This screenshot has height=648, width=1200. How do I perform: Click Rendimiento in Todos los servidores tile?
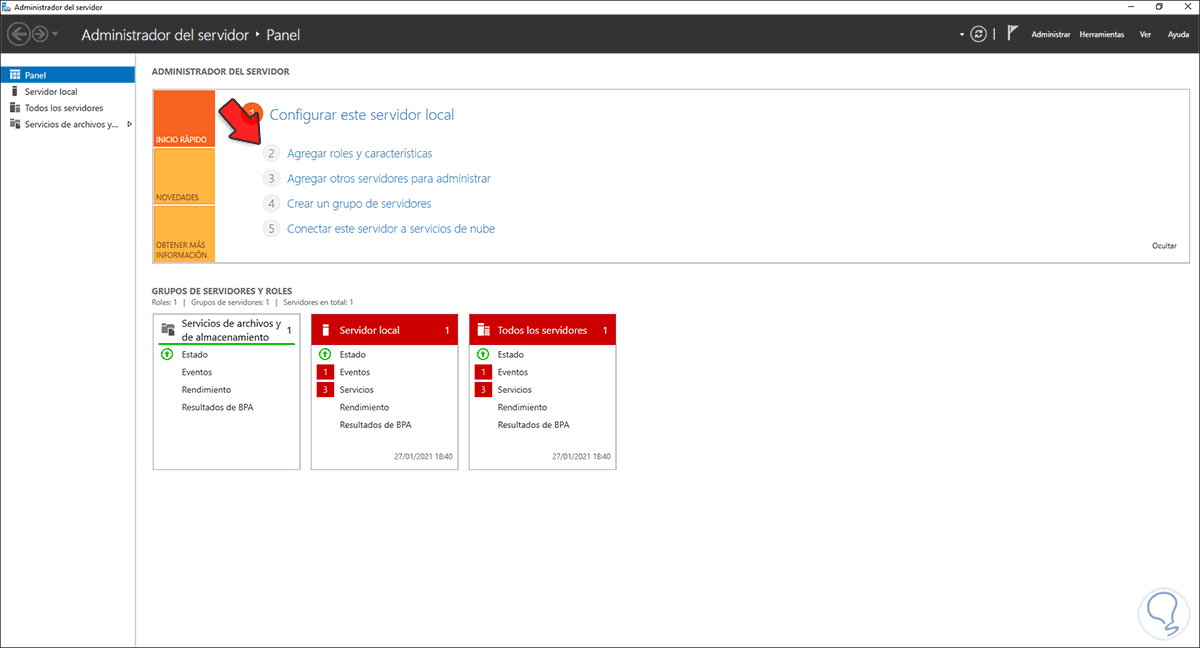click(522, 407)
